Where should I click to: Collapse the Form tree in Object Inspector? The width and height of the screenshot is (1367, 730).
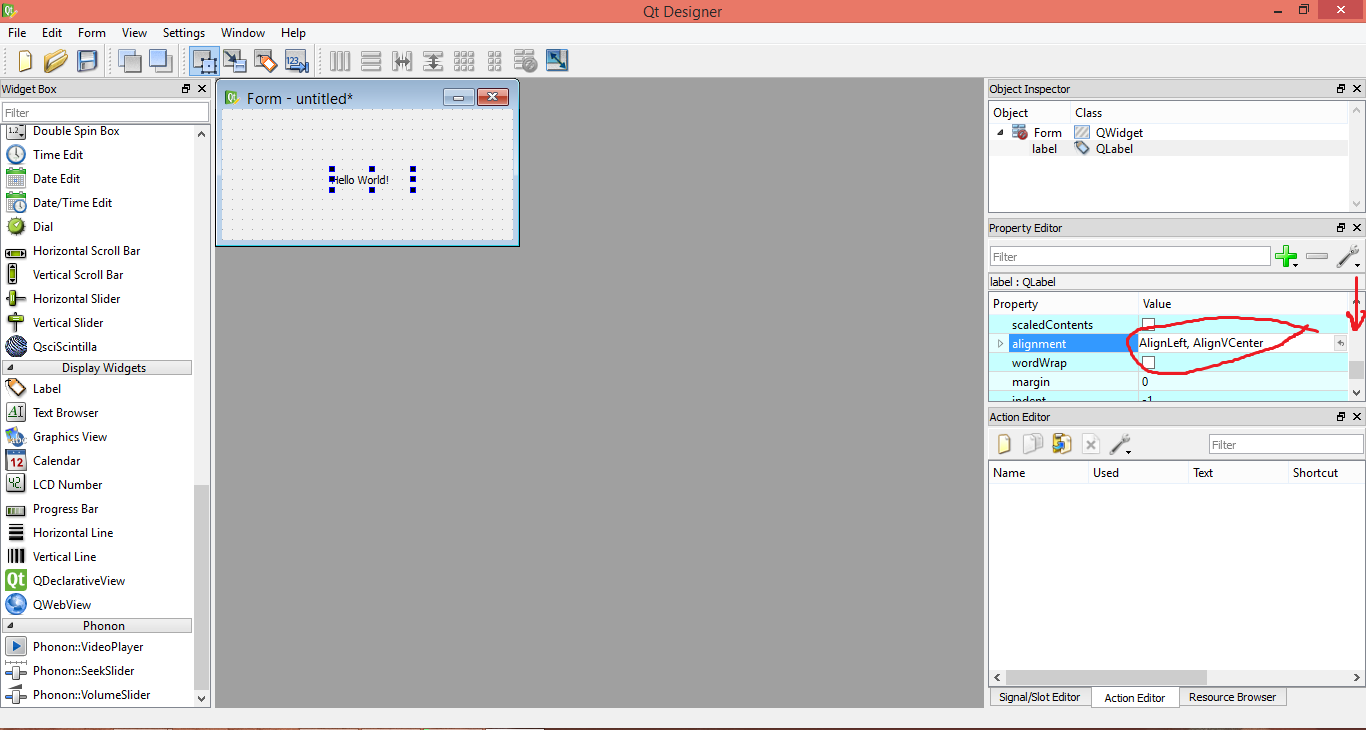[1001, 132]
